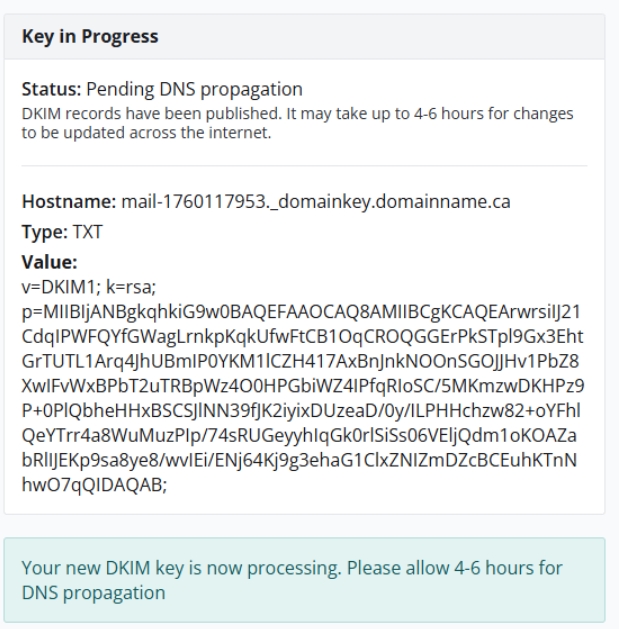Click the green DKIM key processing notification
The image size is (619, 629).
point(304,579)
